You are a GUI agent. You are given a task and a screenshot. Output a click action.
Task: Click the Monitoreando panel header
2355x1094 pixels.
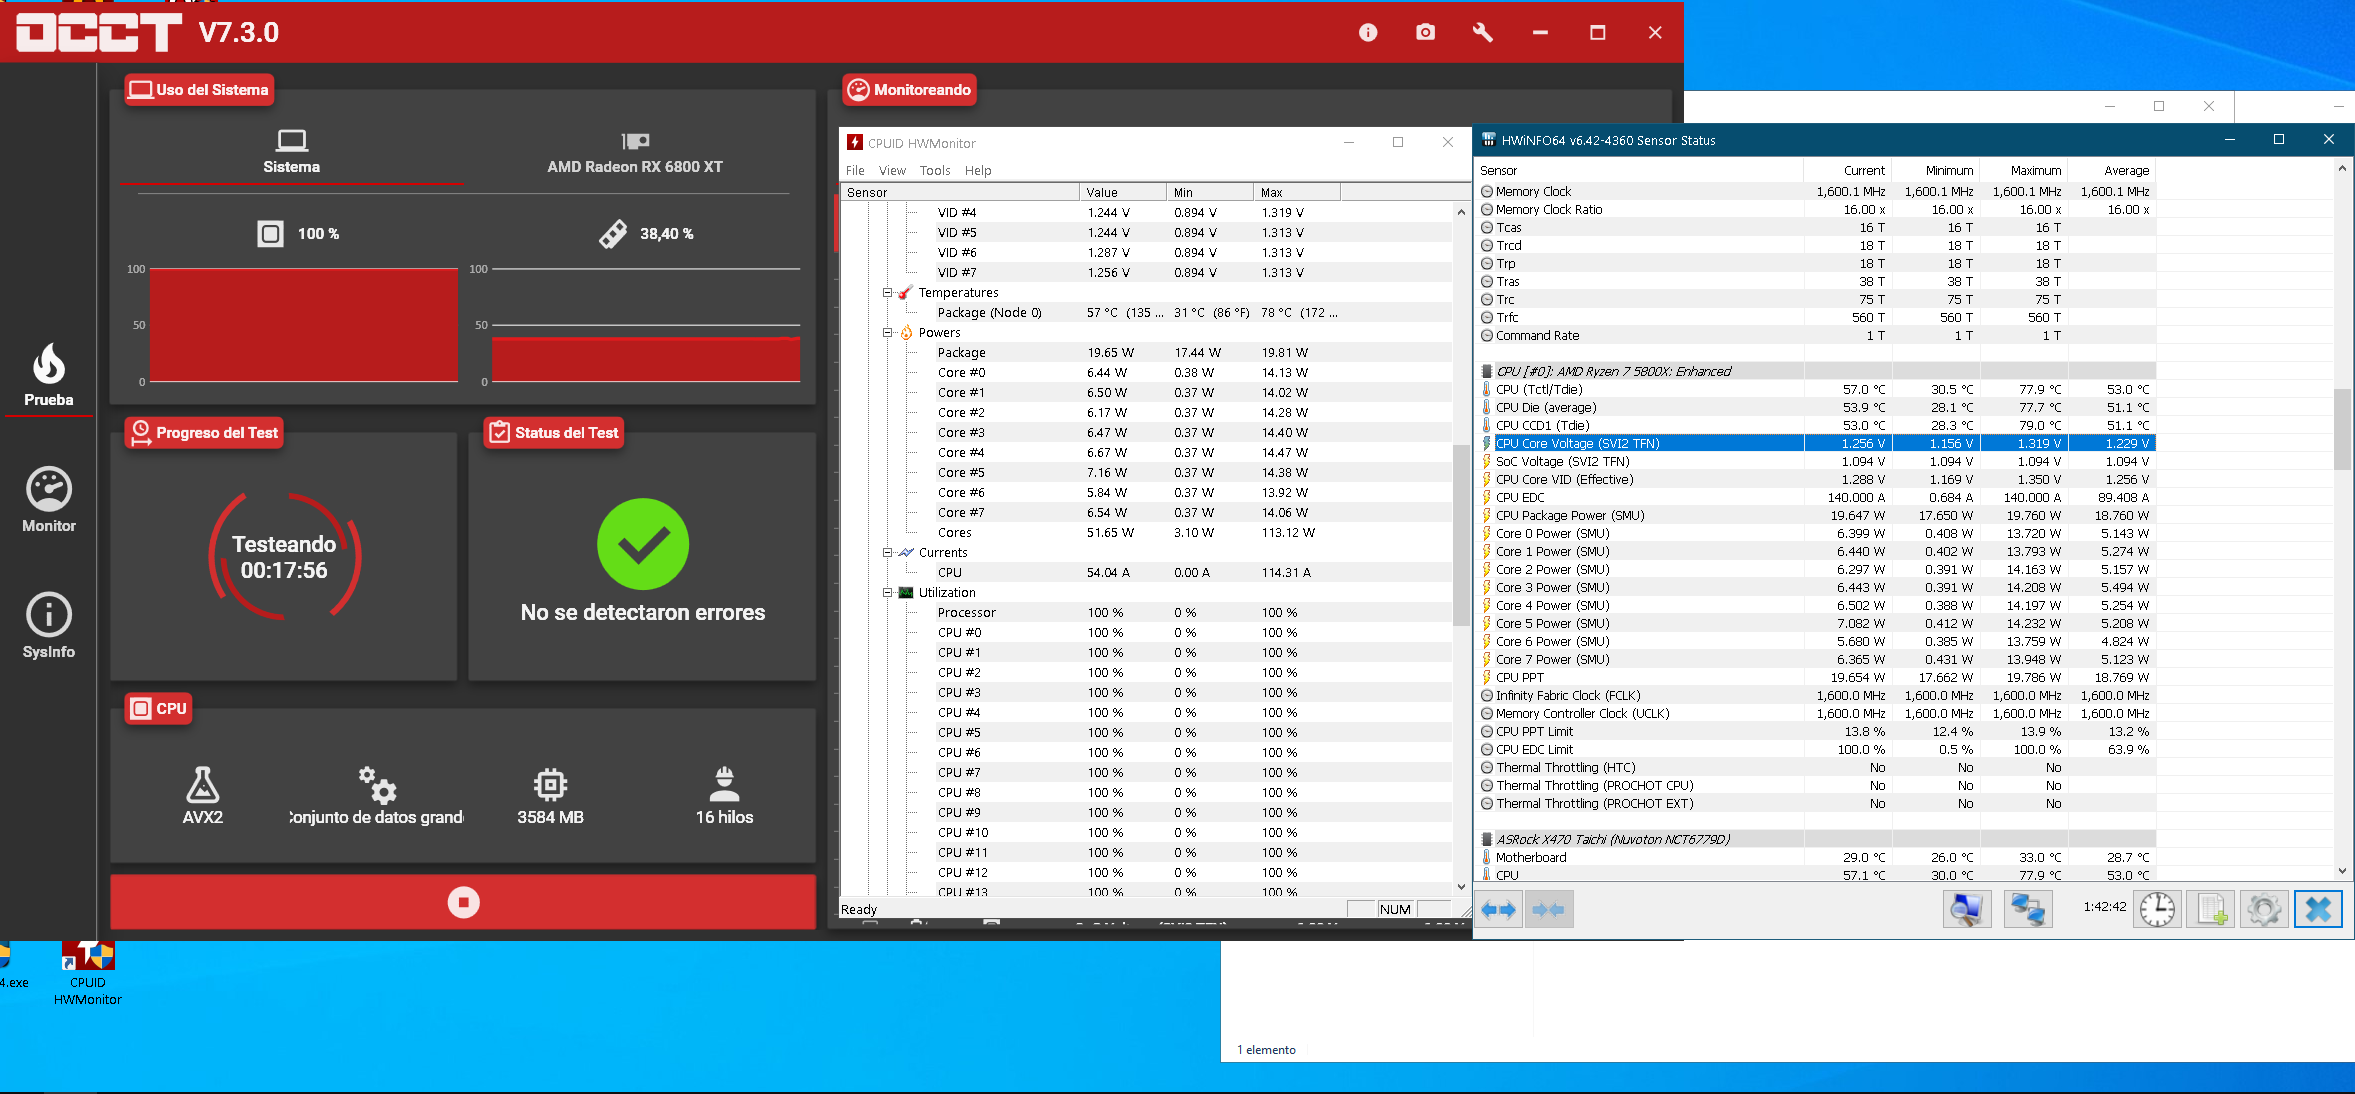(910, 90)
